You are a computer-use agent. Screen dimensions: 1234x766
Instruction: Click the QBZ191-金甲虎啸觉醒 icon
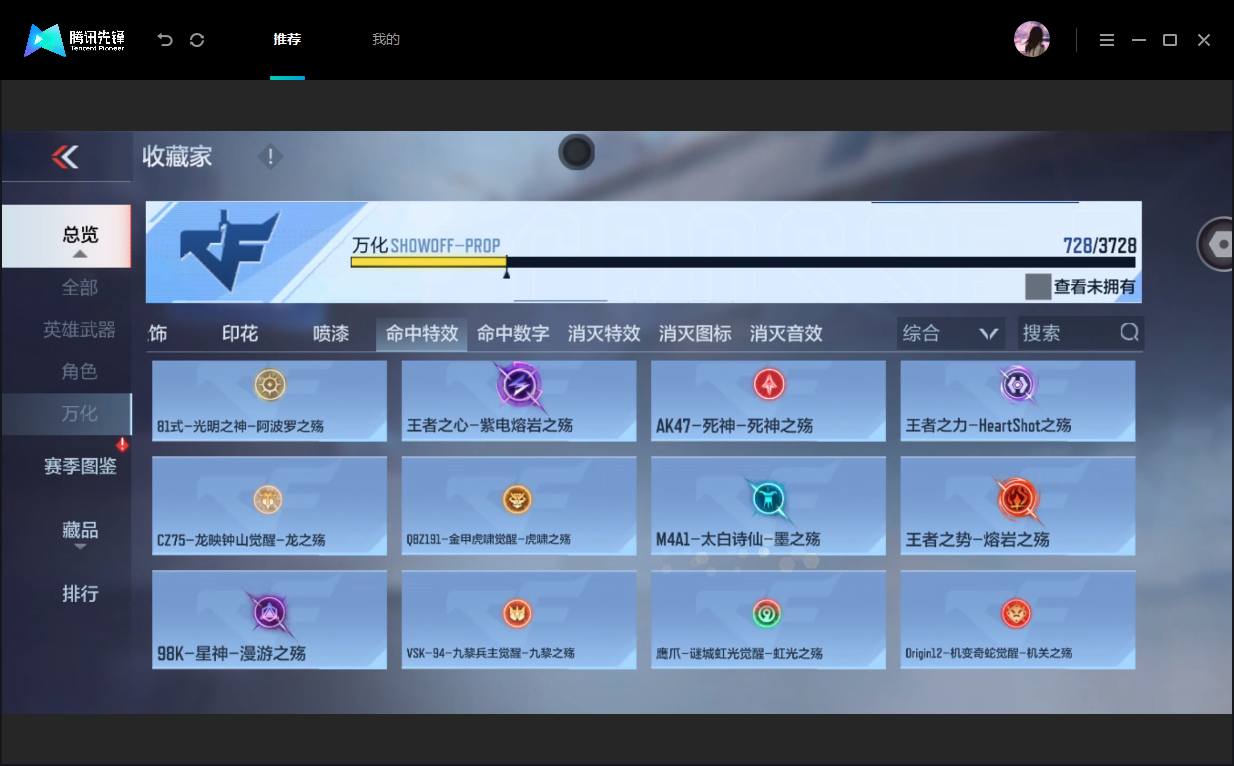[517, 498]
